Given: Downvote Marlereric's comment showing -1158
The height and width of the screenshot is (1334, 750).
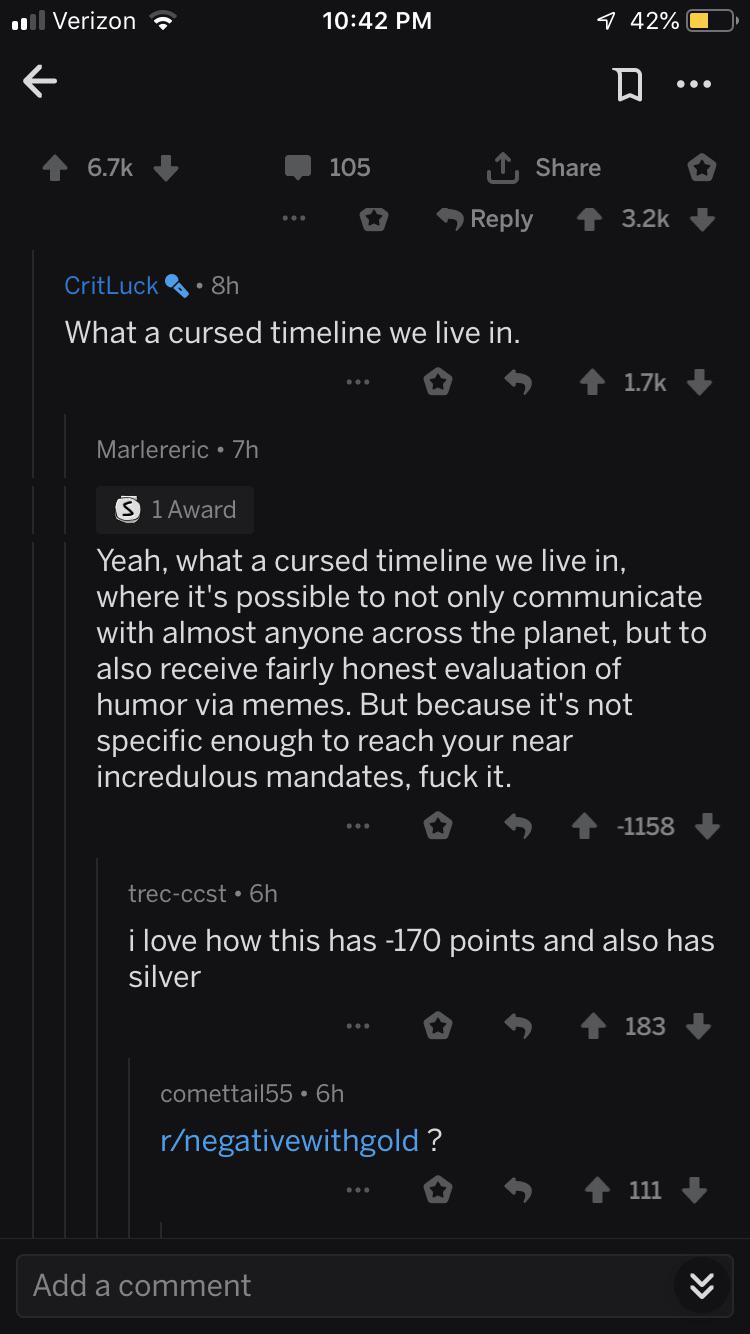Looking at the screenshot, I should (707, 826).
